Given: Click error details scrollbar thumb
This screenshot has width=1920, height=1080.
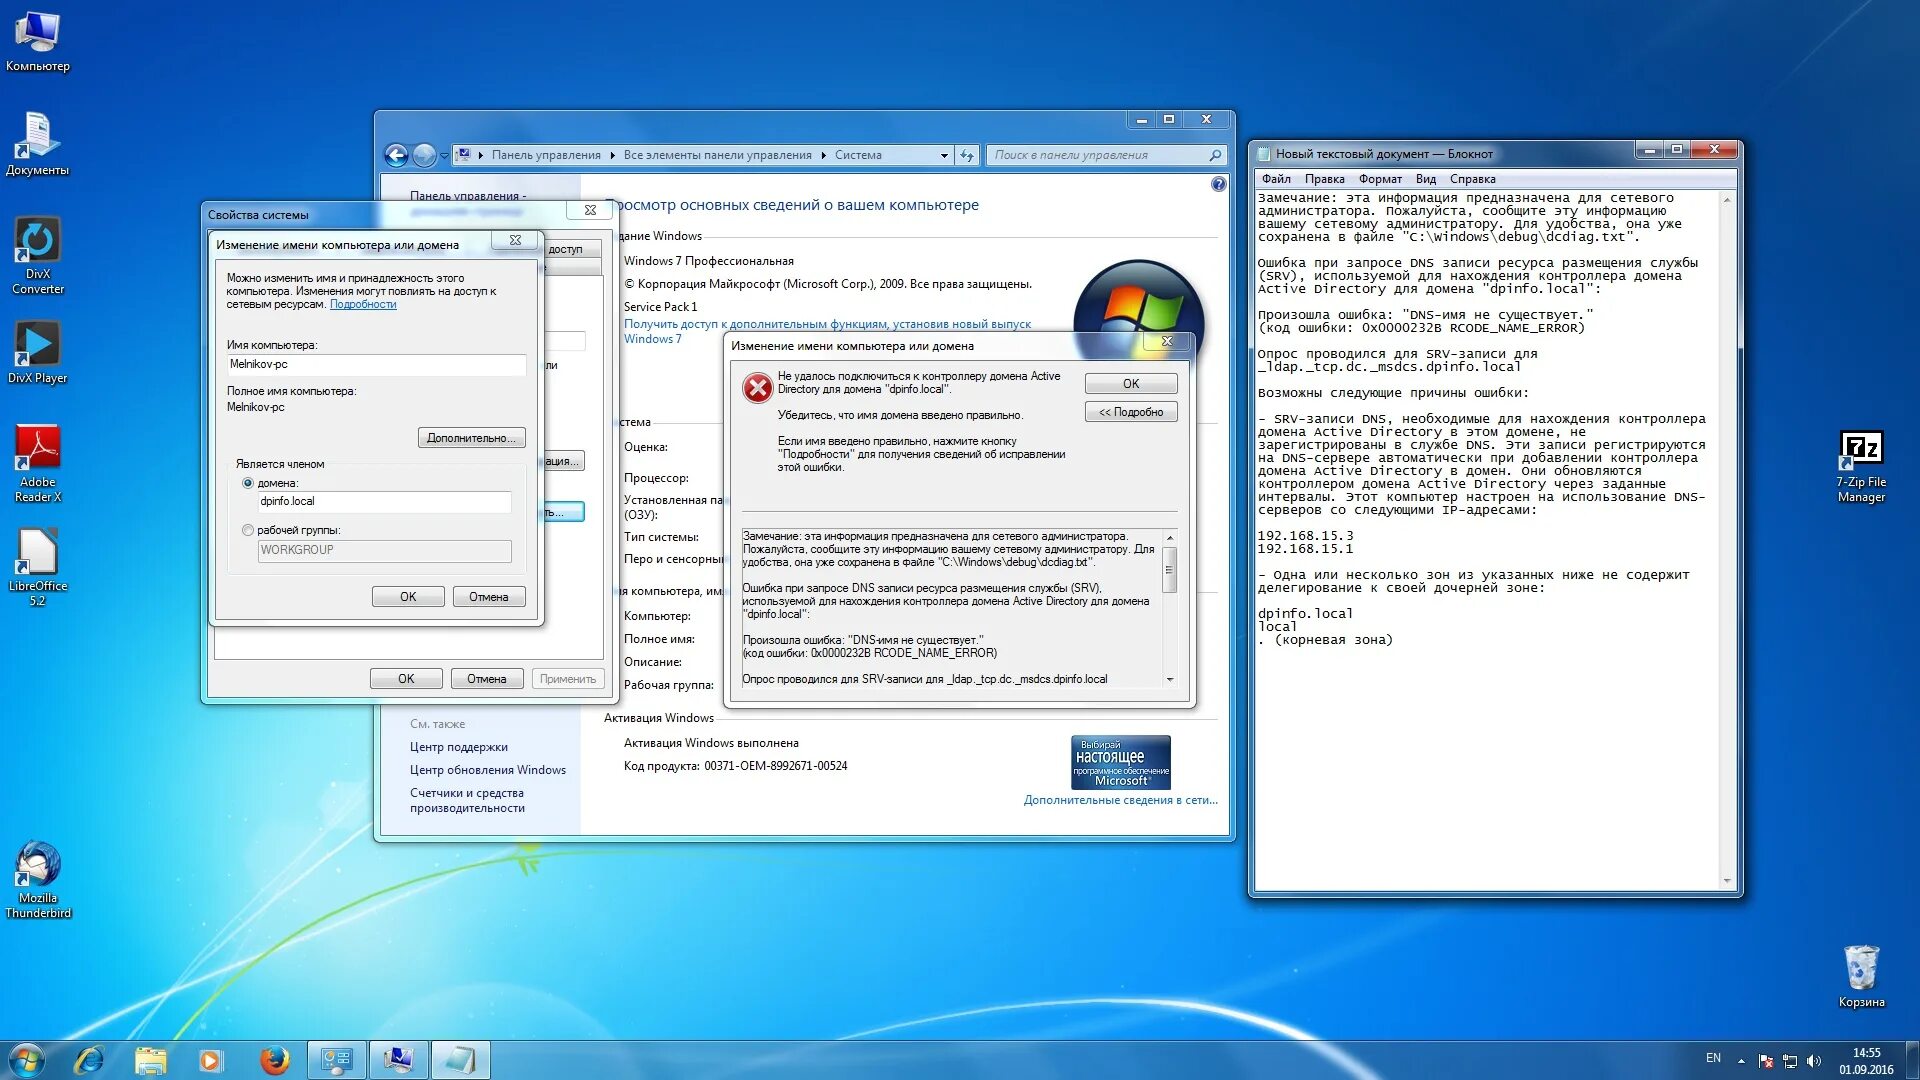Looking at the screenshot, I should pyautogui.click(x=1169, y=570).
